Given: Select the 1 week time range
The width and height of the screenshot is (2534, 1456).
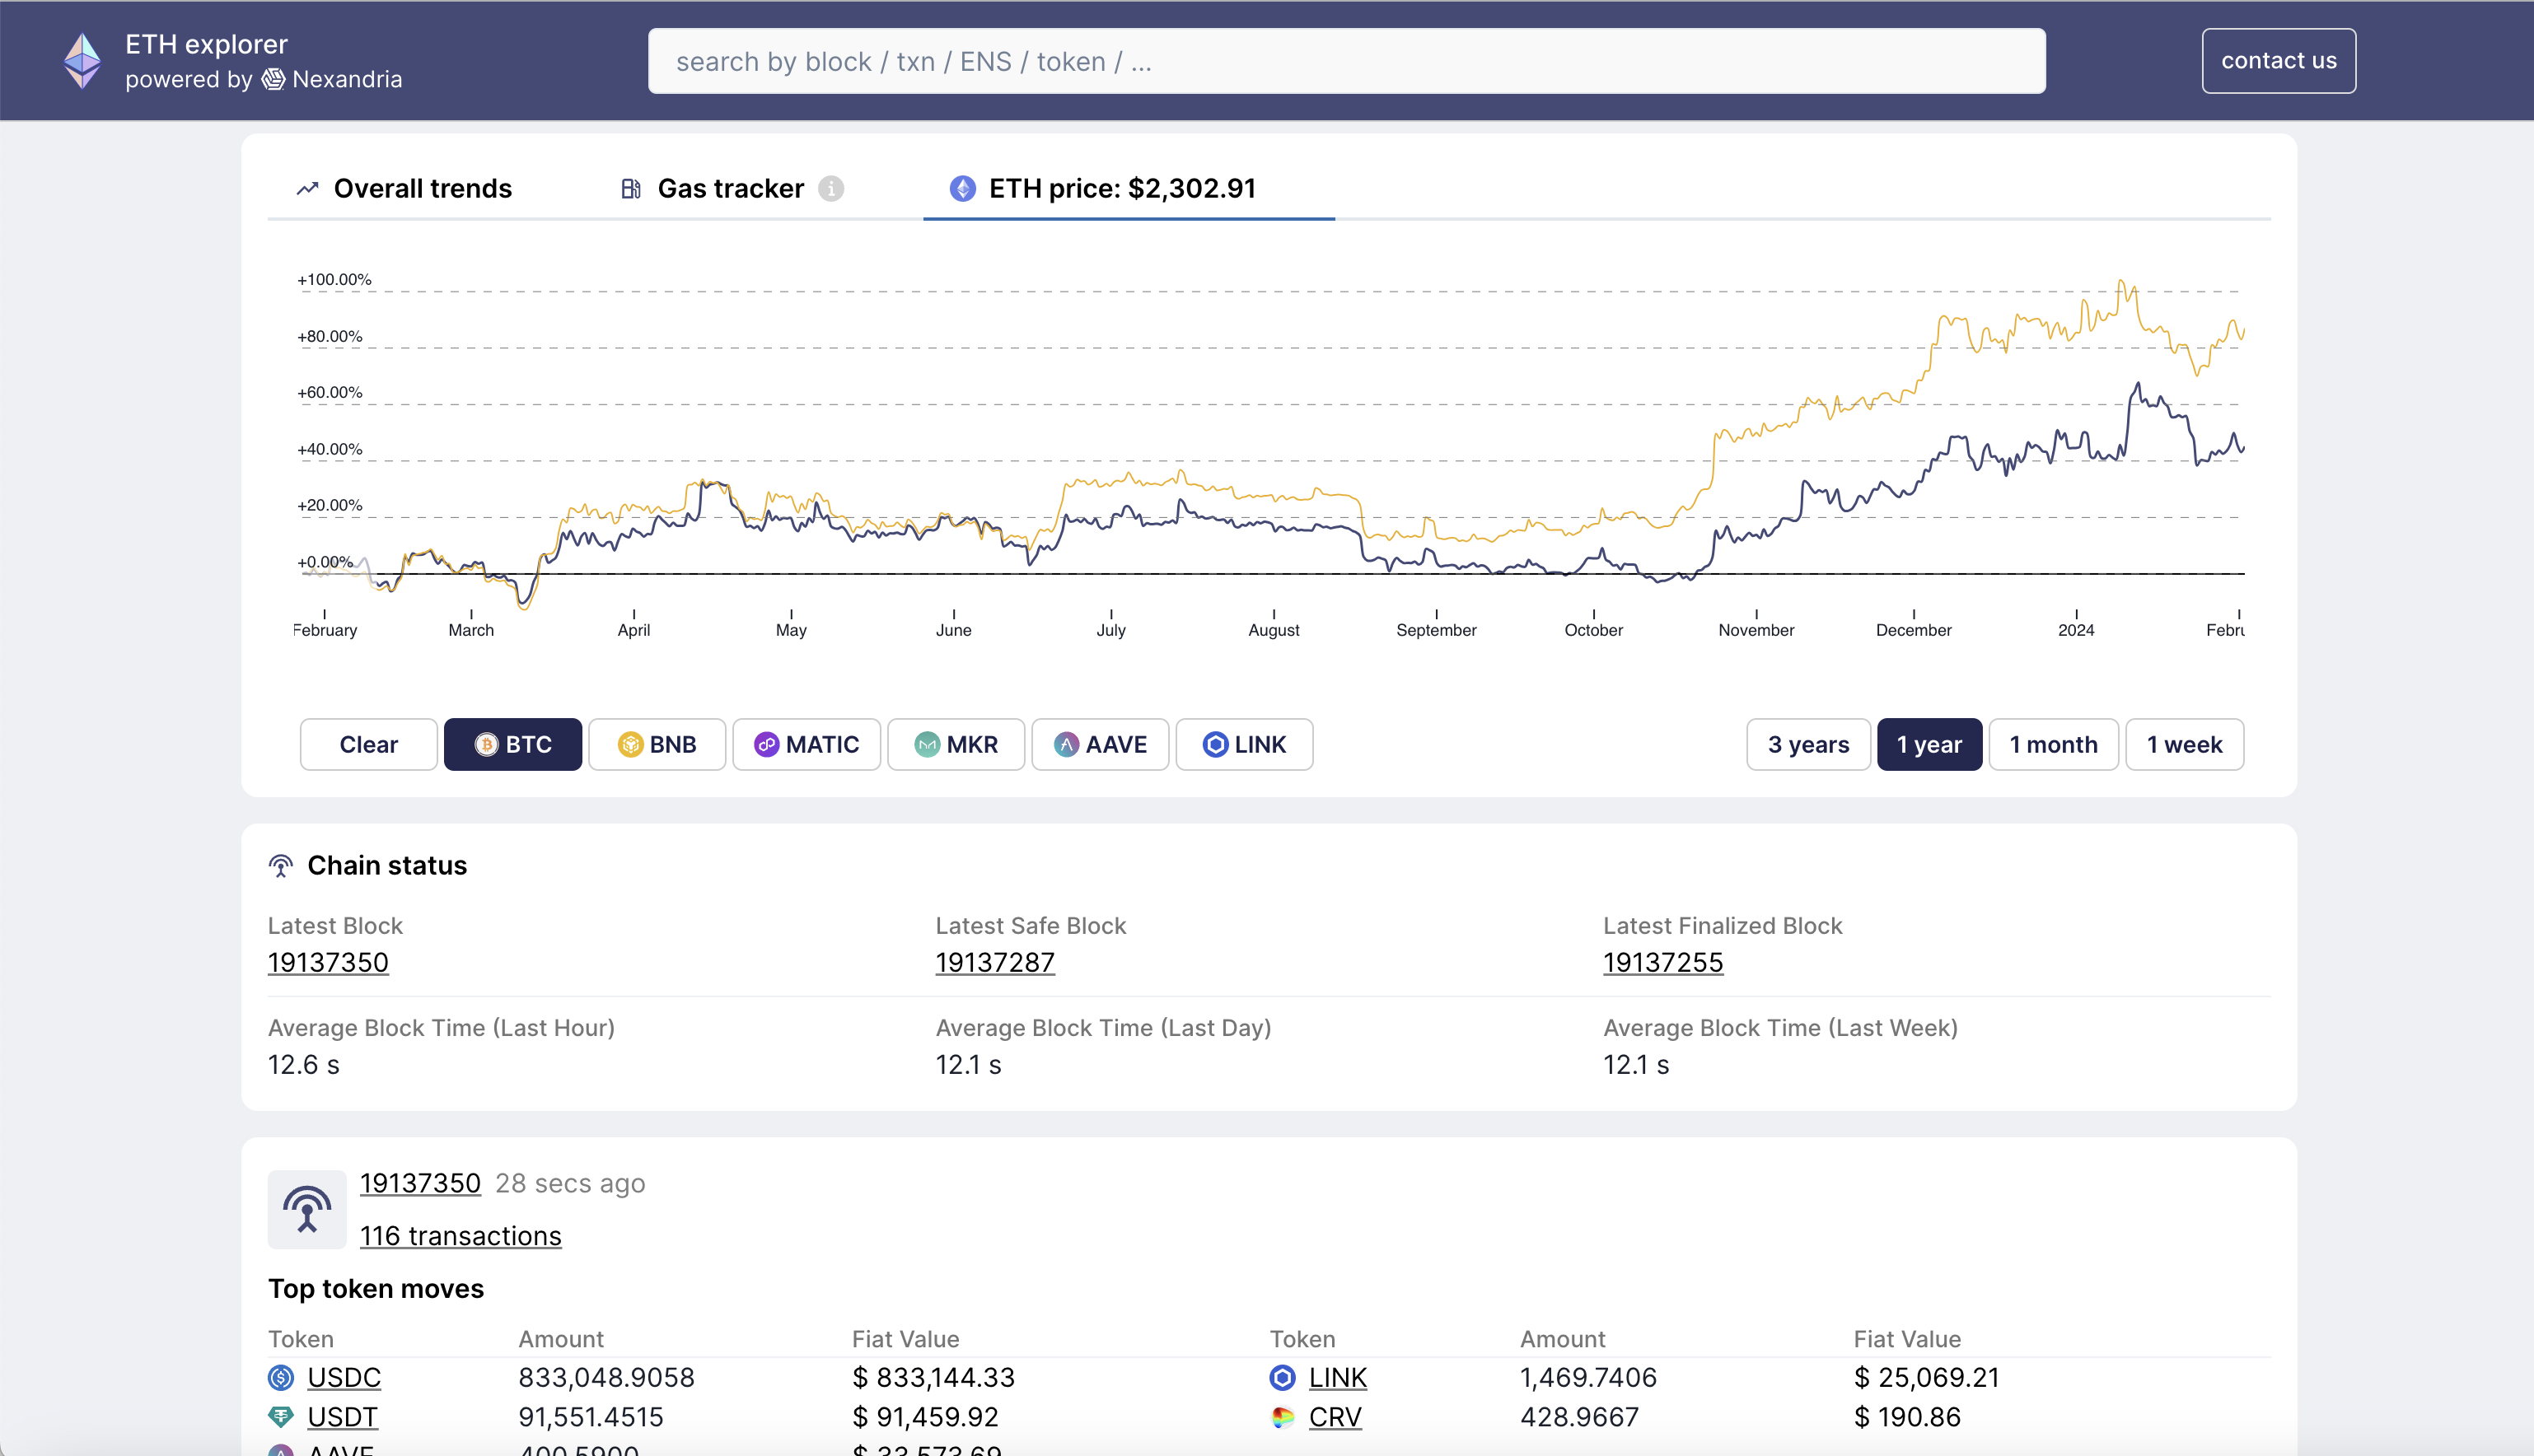Looking at the screenshot, I should (x=2184, y=744).
